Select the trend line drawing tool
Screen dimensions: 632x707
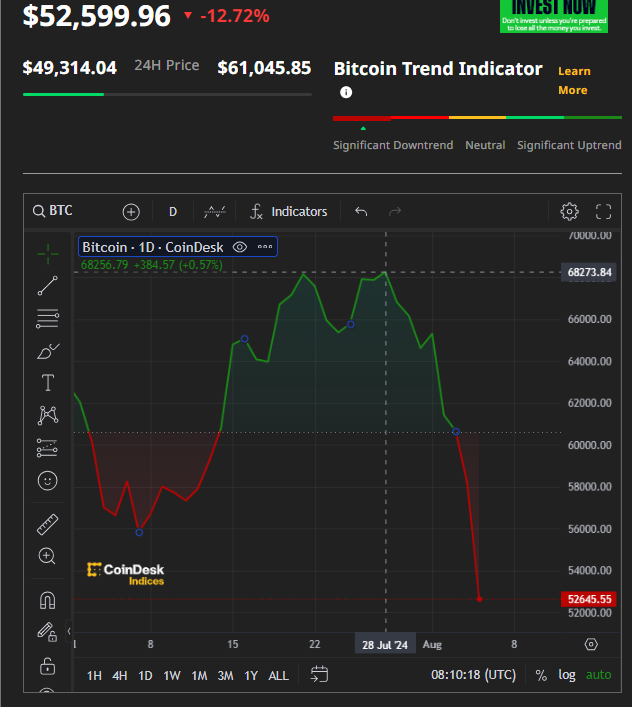click(x=47, y=285)
